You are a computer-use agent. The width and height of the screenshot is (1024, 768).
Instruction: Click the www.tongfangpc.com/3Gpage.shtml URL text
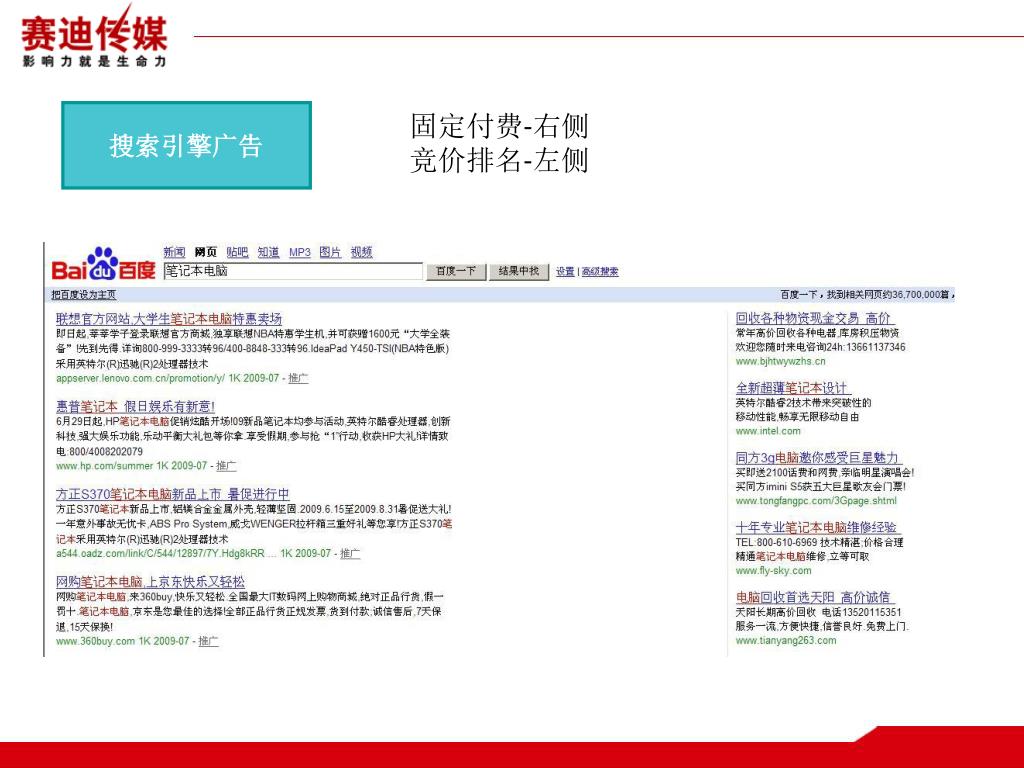816,501
